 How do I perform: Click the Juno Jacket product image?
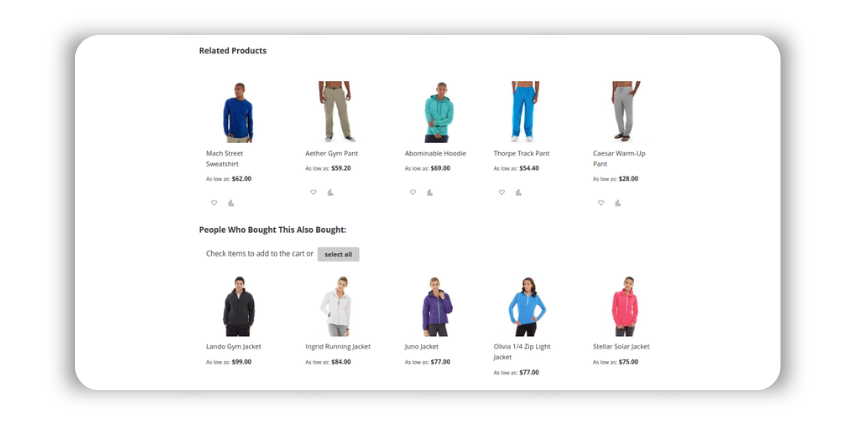(x=437, y=306)
